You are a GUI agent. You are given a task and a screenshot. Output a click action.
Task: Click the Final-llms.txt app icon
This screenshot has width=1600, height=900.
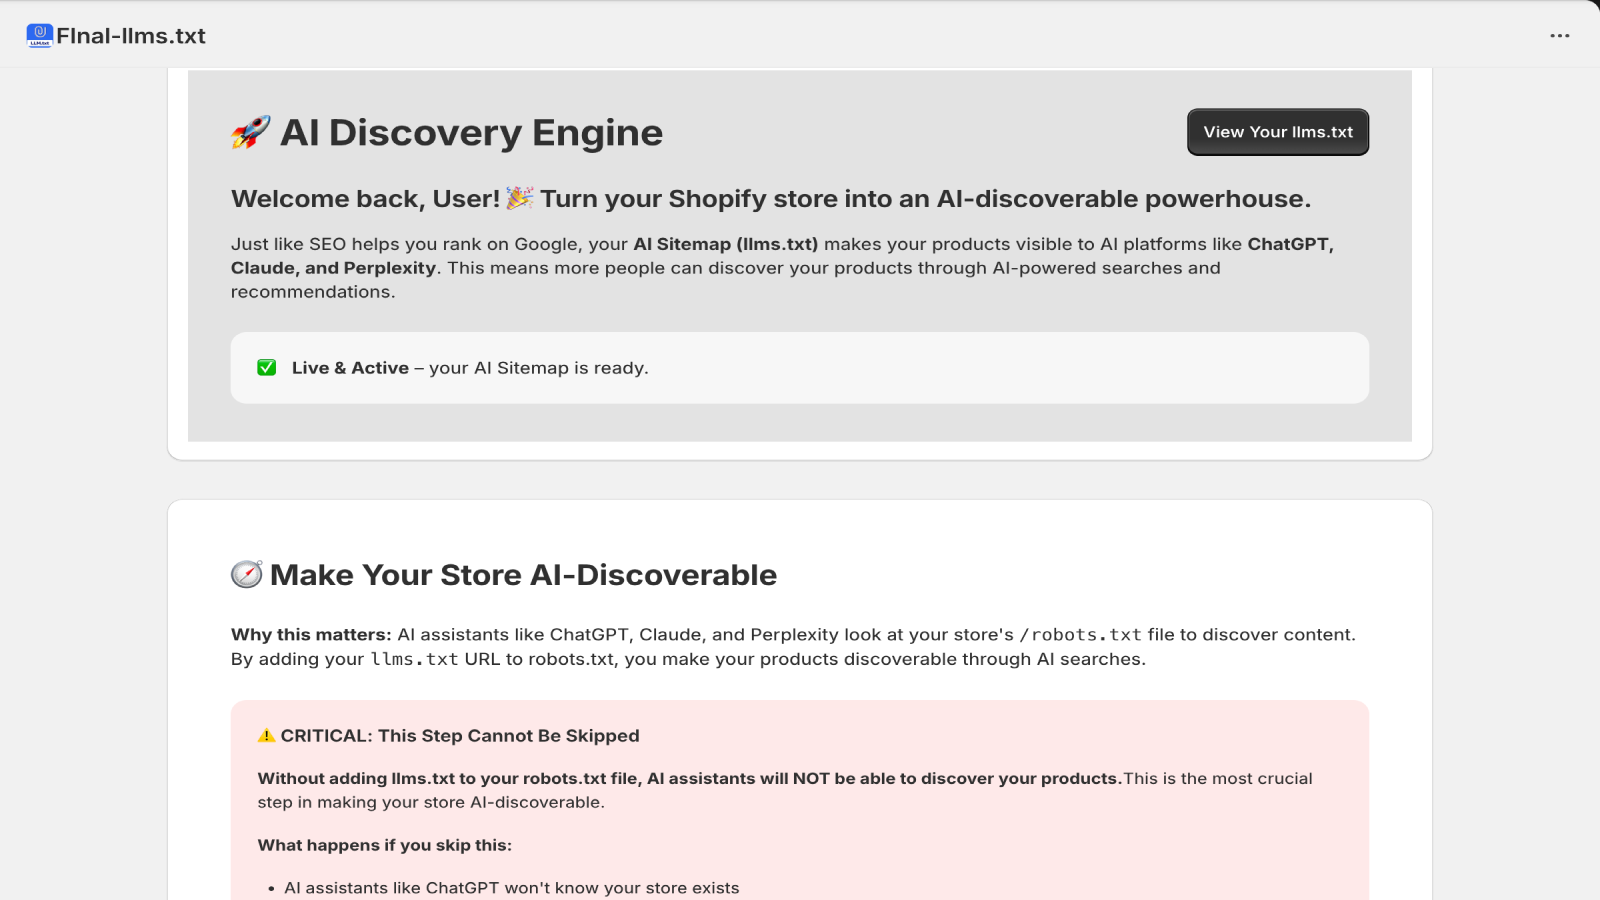click(x=39, y=36)
